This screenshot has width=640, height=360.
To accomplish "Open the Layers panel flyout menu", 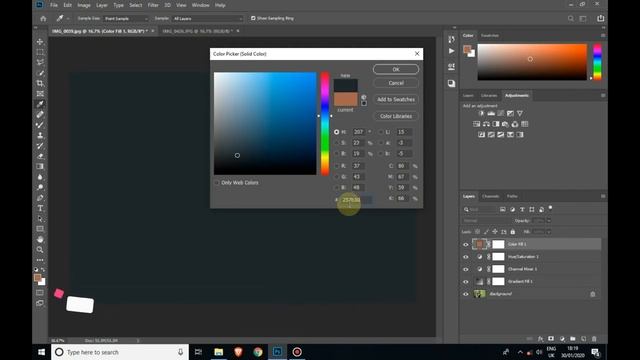I will (603, 196).
